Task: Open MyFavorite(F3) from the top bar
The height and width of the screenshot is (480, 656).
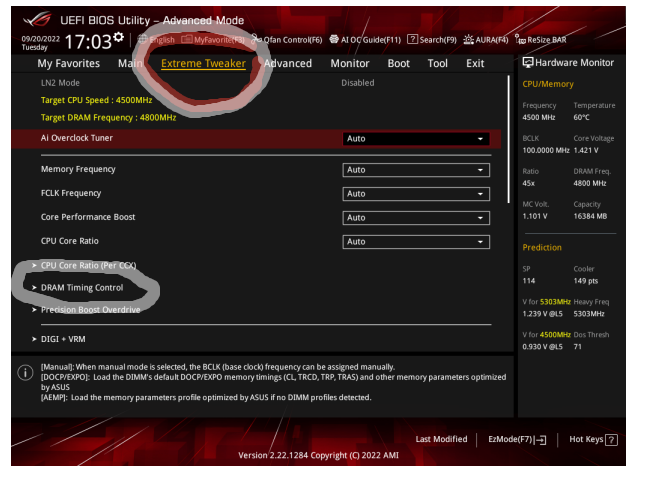Action: tap(213, 40)
